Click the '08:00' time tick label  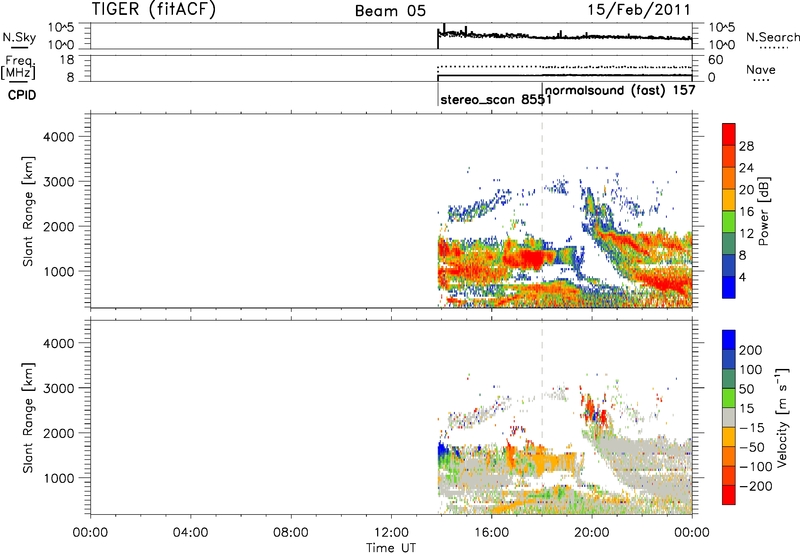pyautogui.click(x=290, y=533)
